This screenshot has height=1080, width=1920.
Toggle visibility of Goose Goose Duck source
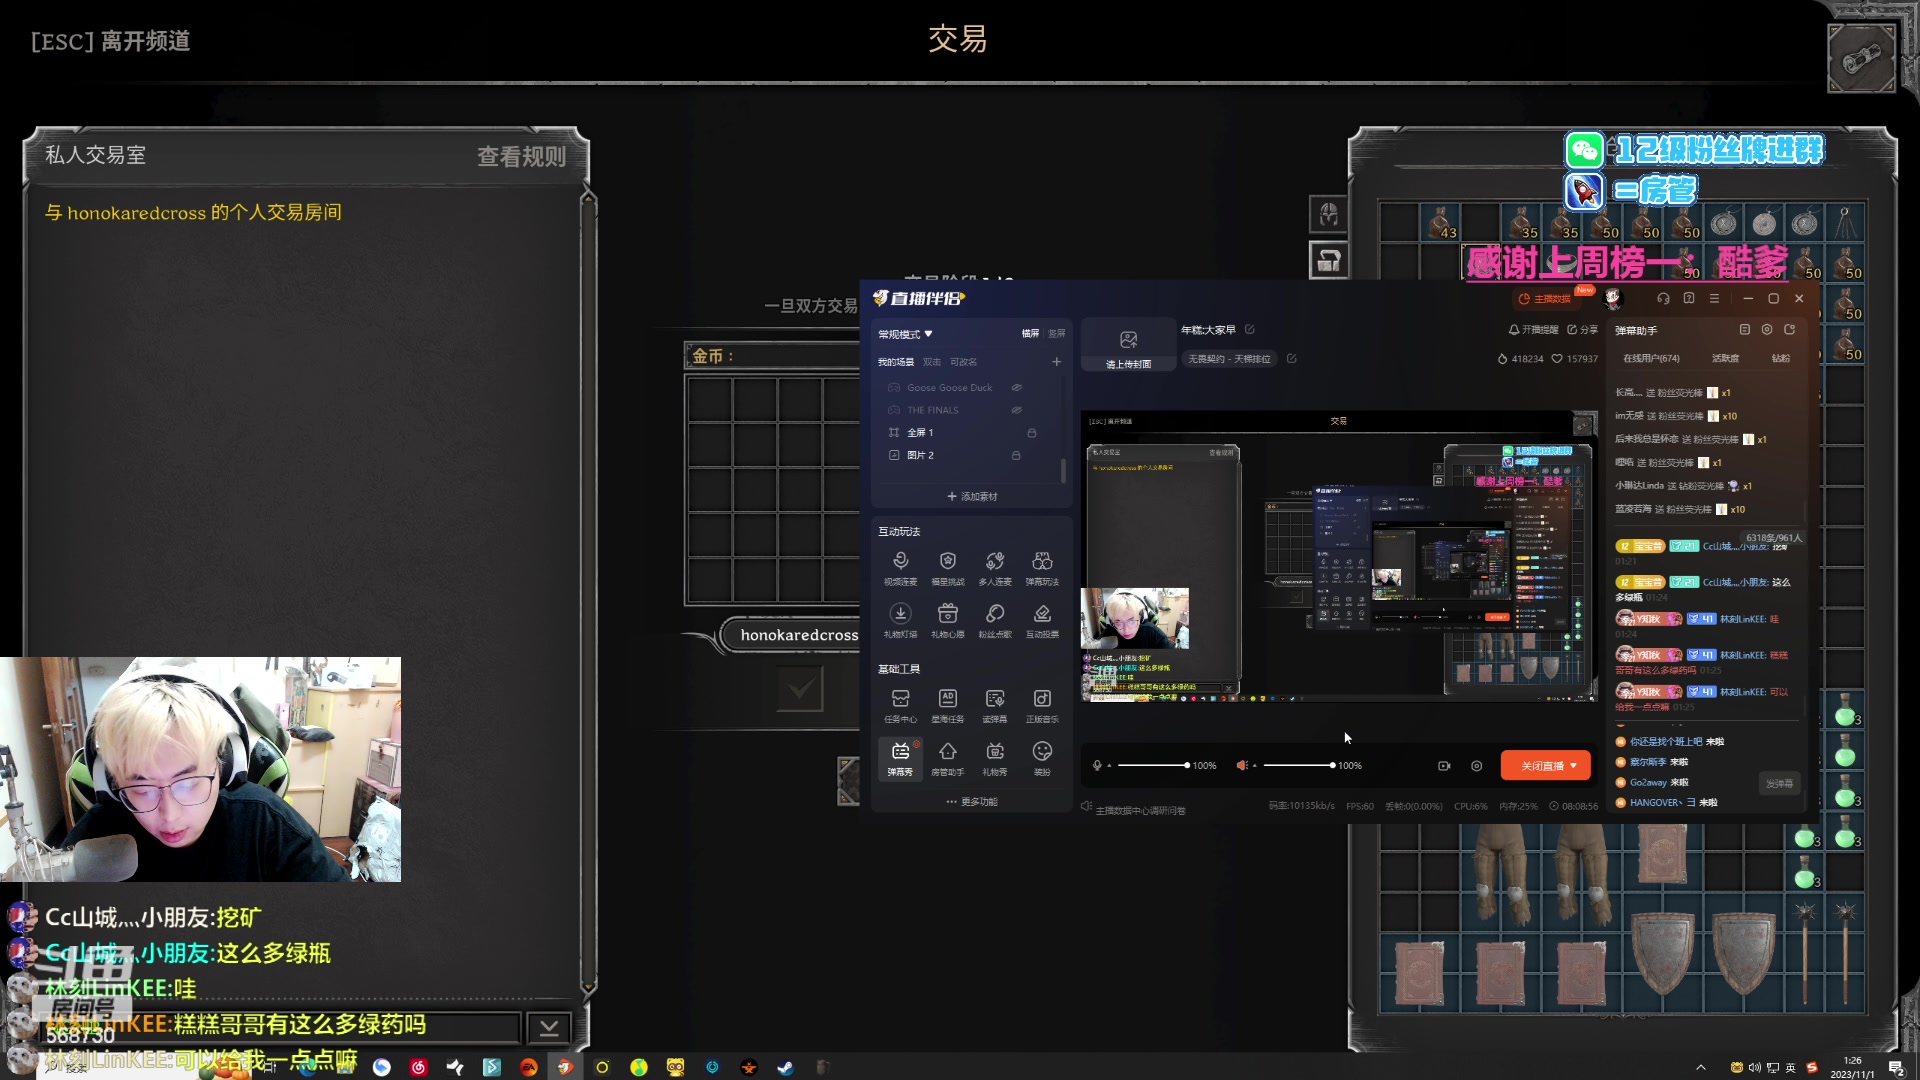(x=1016, y=387)
